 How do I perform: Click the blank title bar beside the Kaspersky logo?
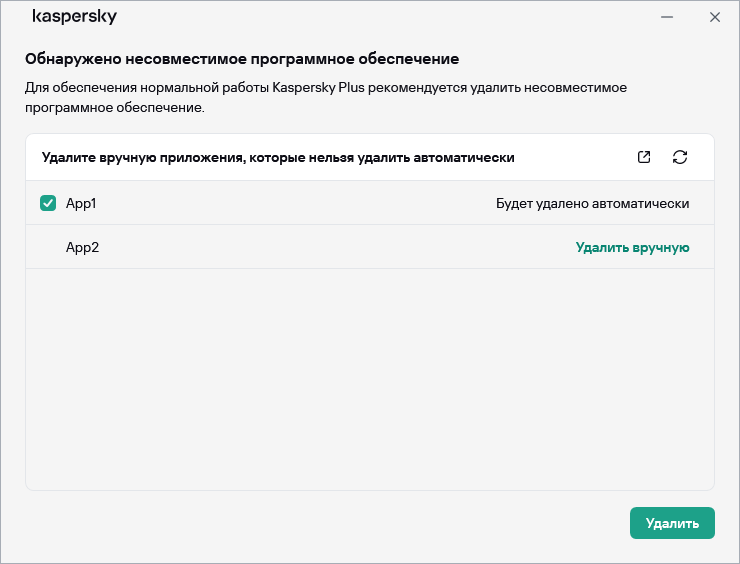coord(380,17)
